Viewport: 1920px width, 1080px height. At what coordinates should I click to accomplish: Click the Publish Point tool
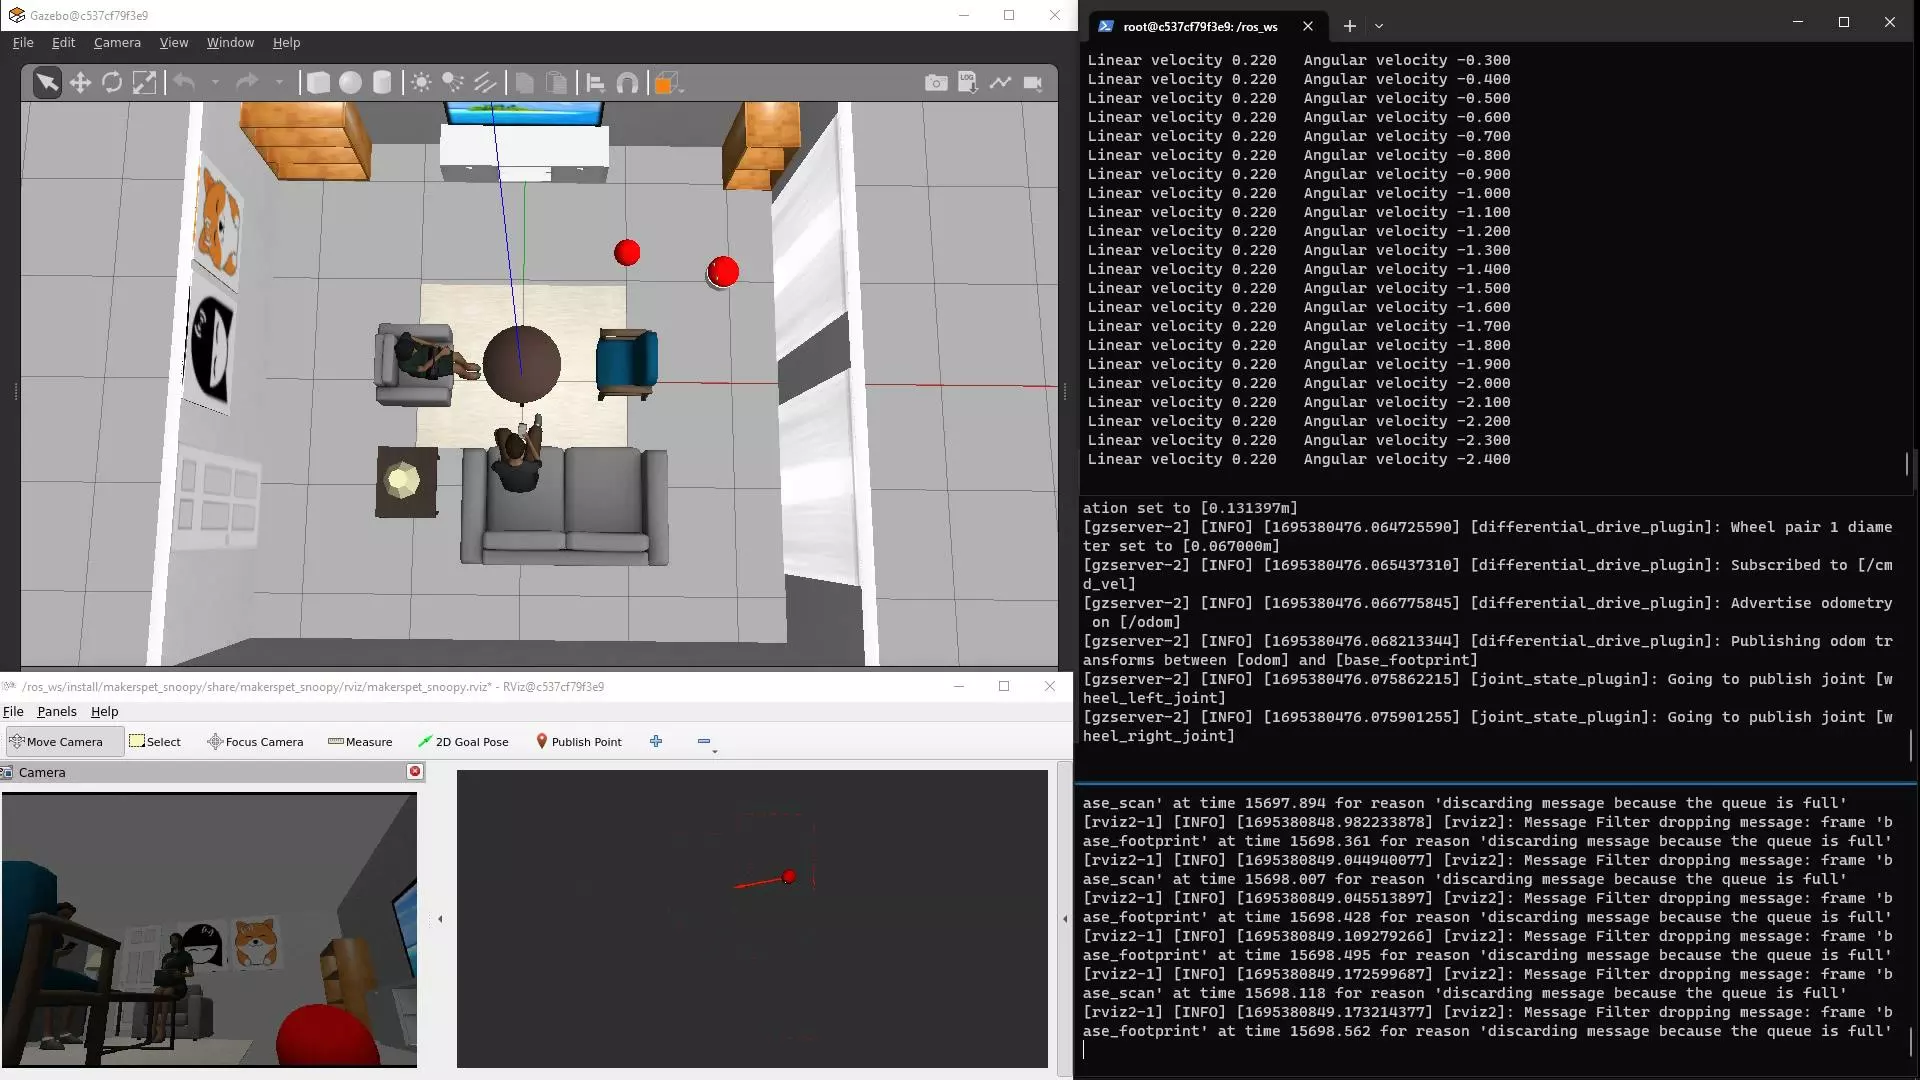click(578, 741)
